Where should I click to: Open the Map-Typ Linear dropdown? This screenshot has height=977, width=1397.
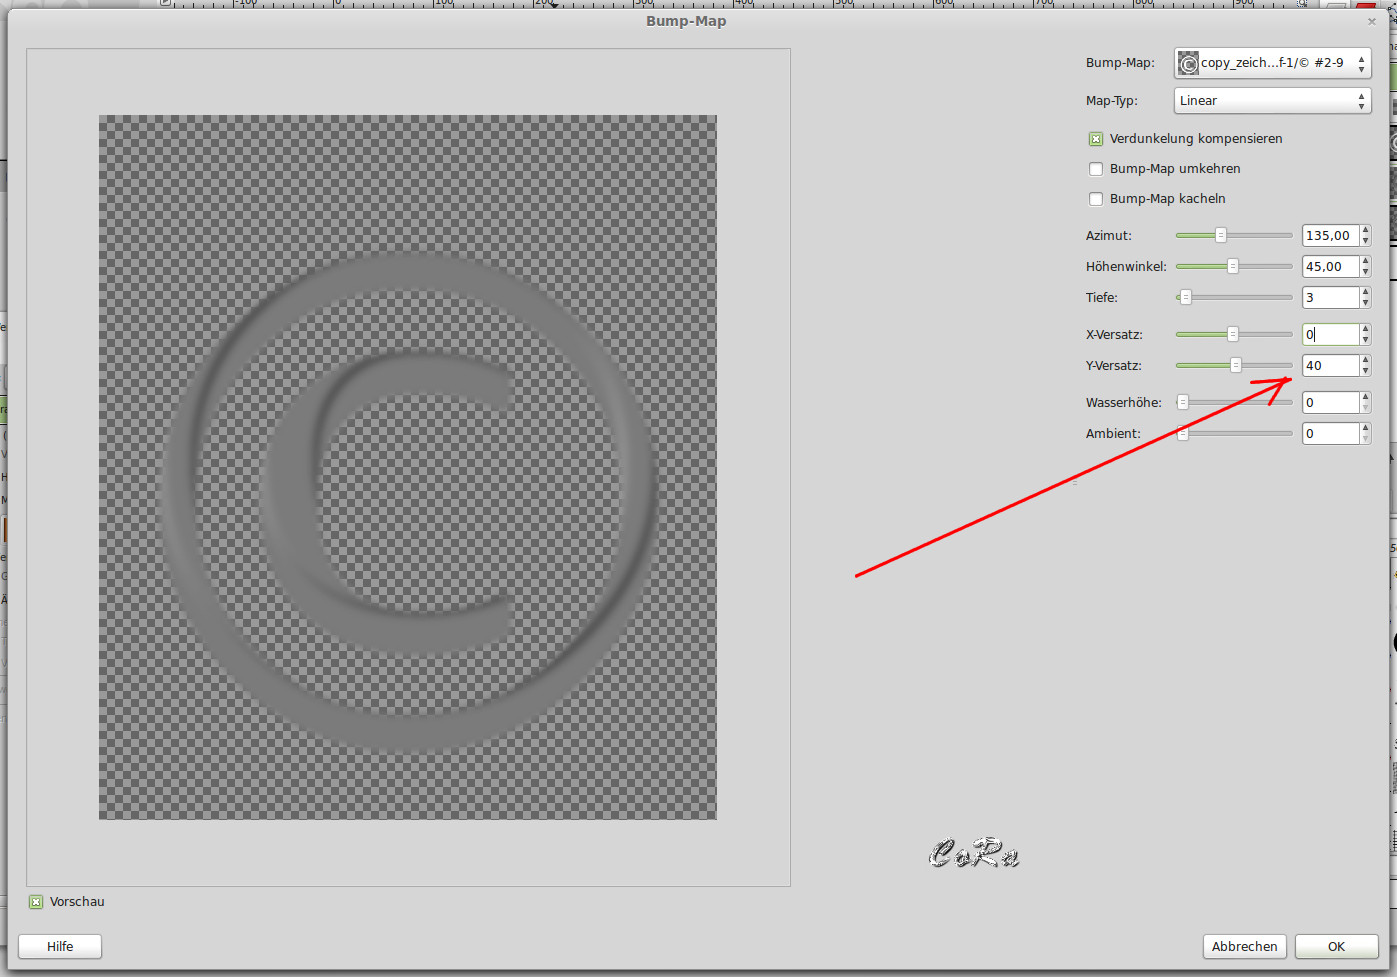1272,101
